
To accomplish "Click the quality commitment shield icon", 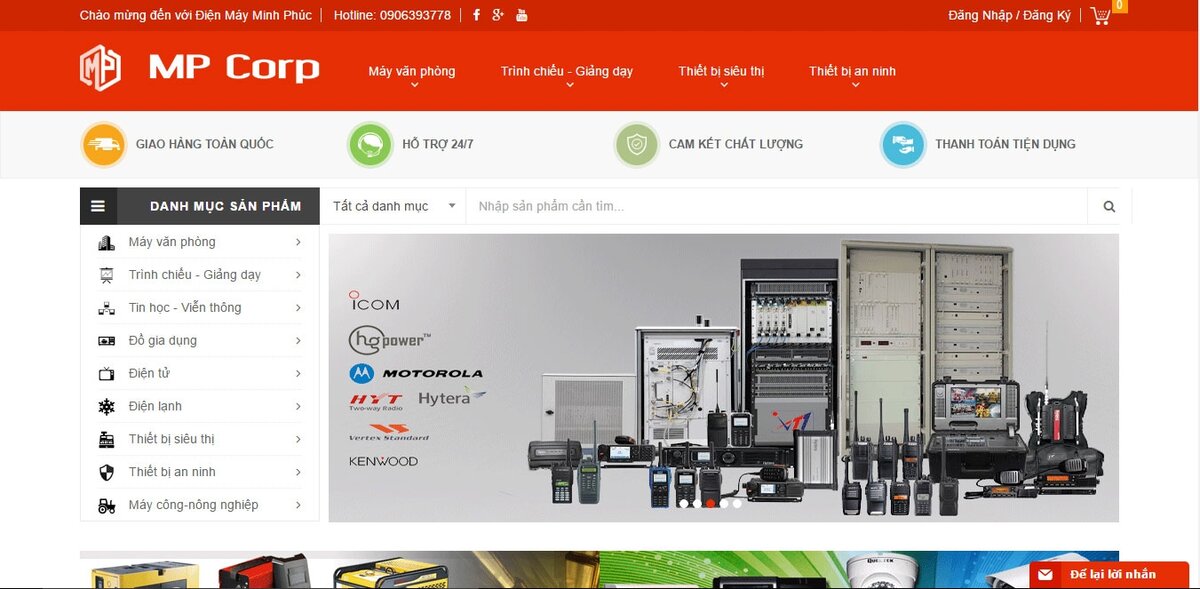I will point(637,144).
